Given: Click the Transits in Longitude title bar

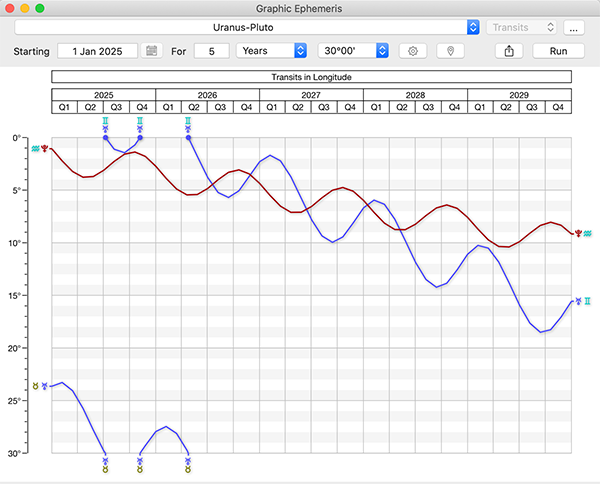Looking at the screenshot, I should [x=311, y=77].
